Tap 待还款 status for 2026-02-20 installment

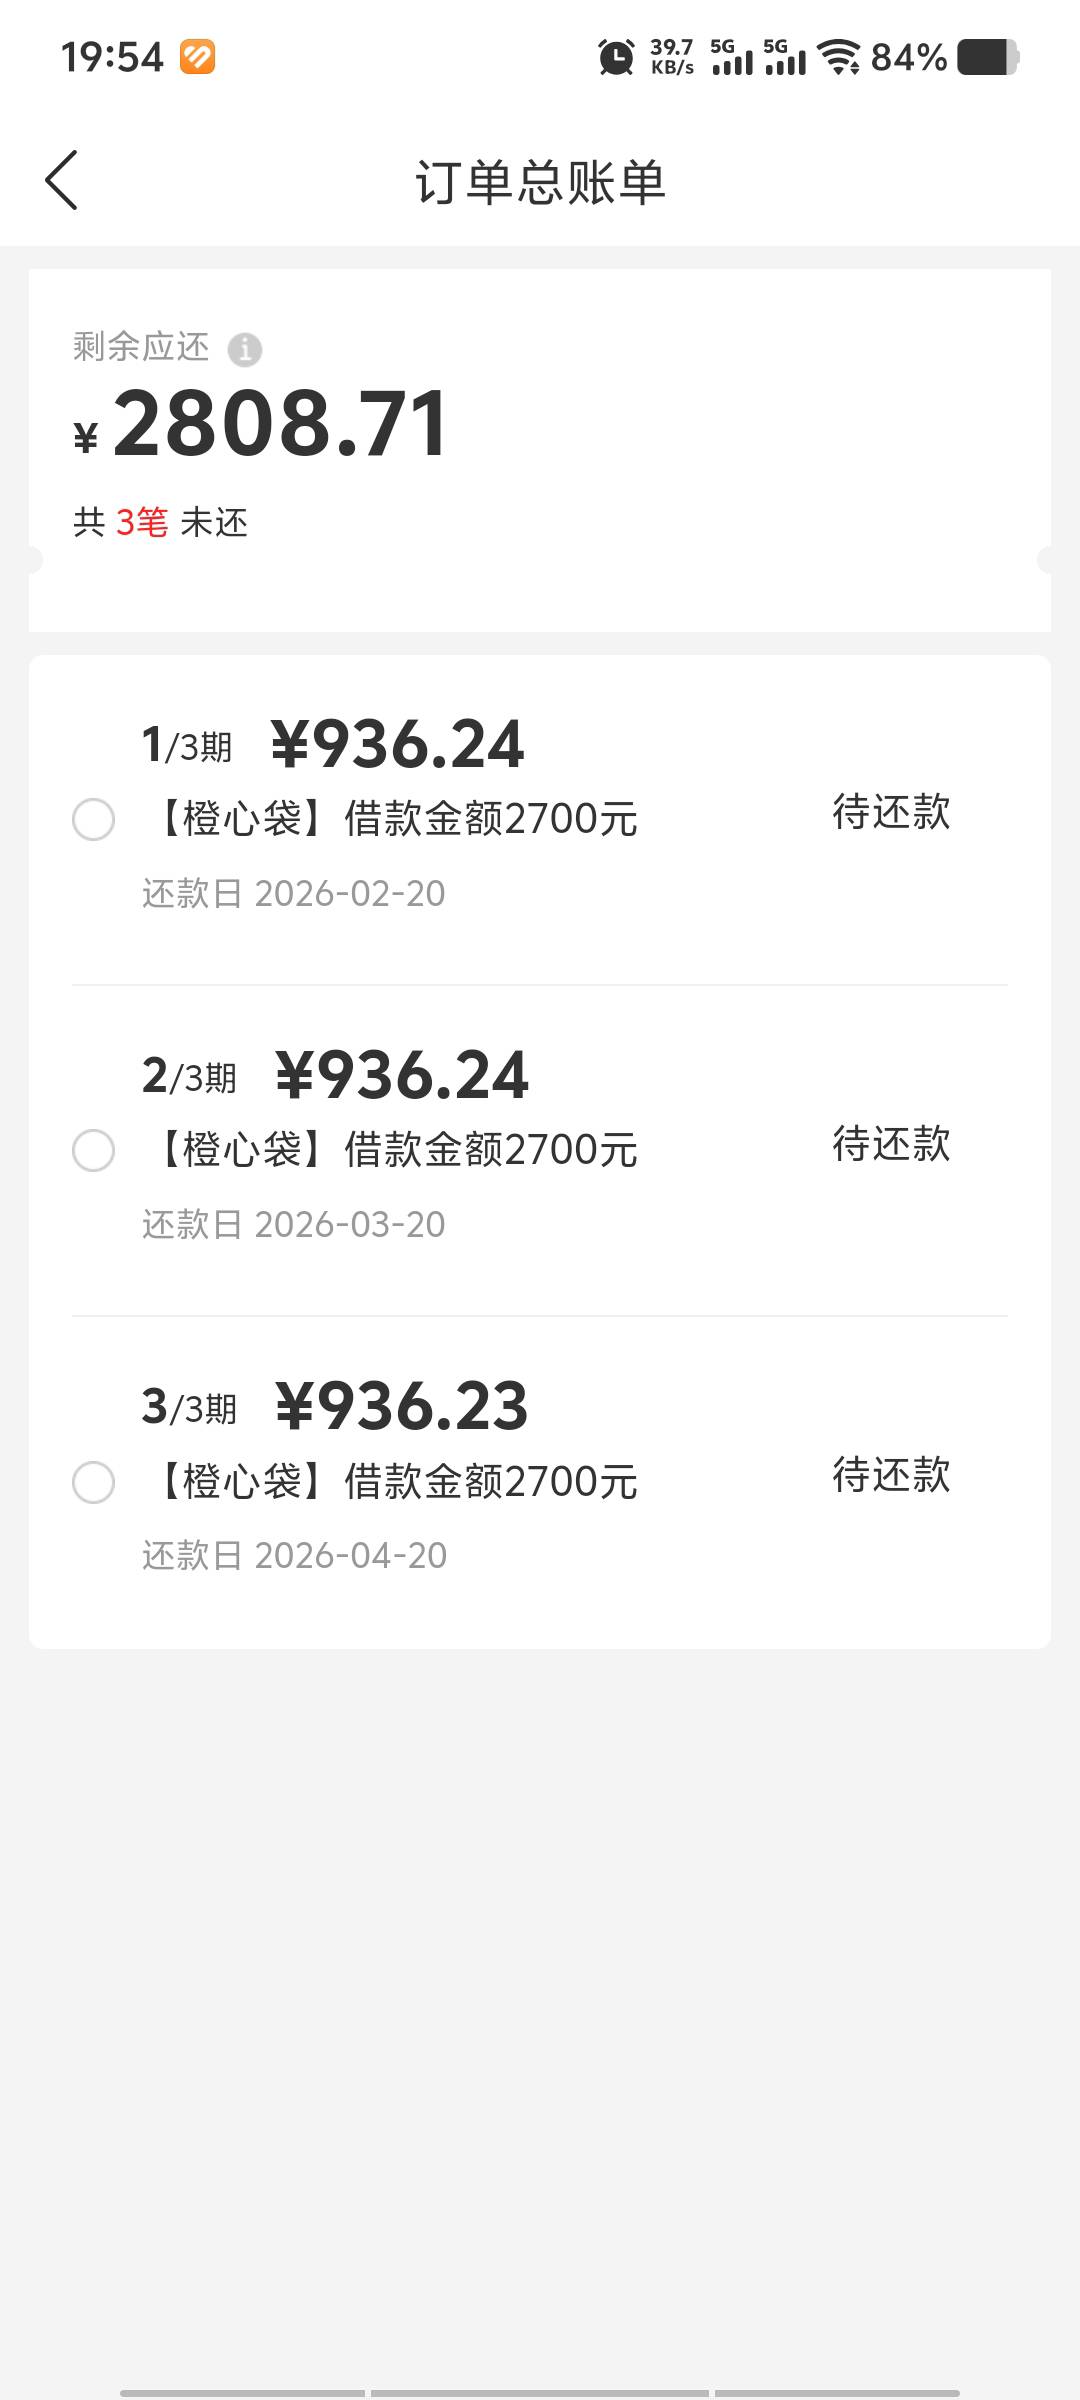pyautogui.click(x=891, y=812)
